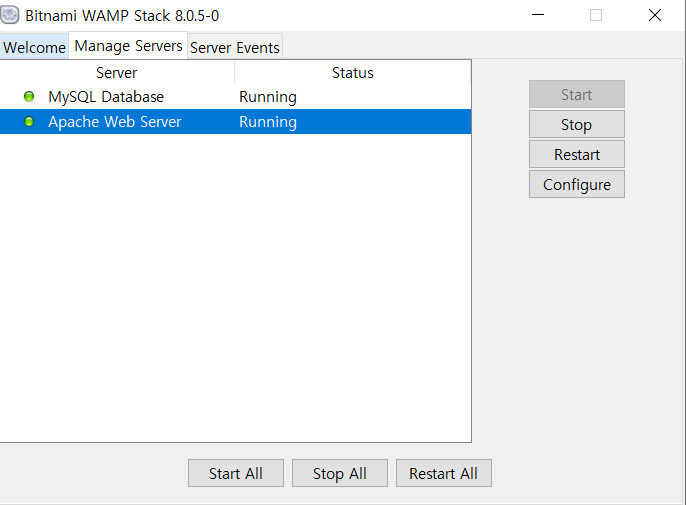The width and height of the screenshot is (686, 505).
Task: Click the disabled maximize window button
Action: tap(596, 15)
